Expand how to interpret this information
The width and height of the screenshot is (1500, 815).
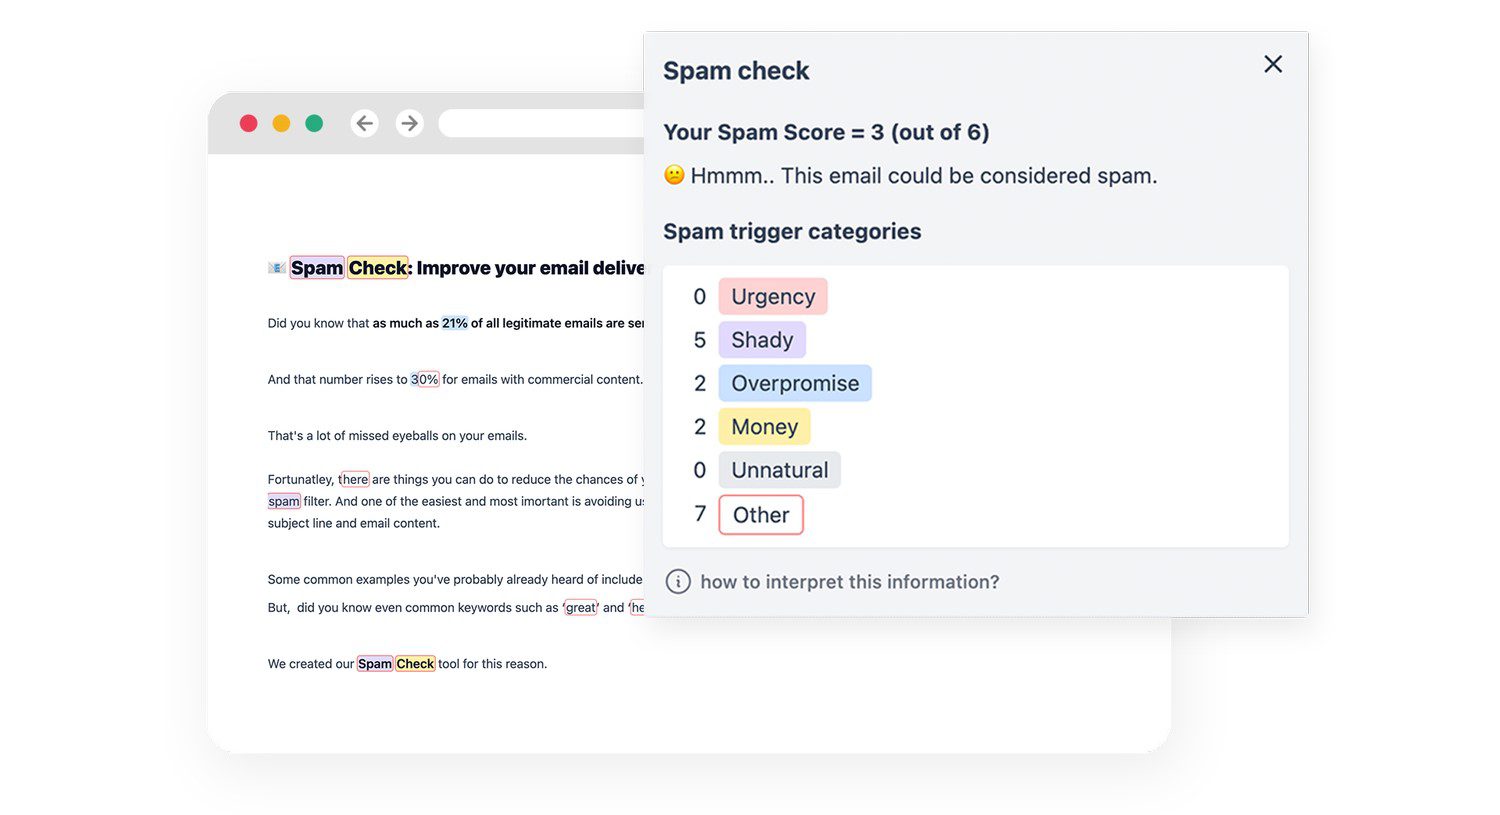click(846, 581)
